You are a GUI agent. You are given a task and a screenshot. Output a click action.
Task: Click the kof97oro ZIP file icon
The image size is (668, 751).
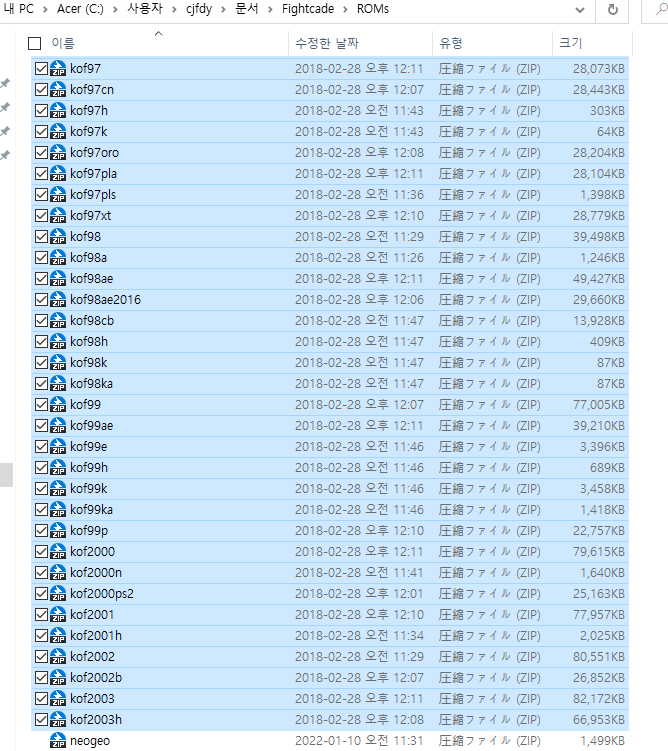pyautogui.click(x=58, y=153)
